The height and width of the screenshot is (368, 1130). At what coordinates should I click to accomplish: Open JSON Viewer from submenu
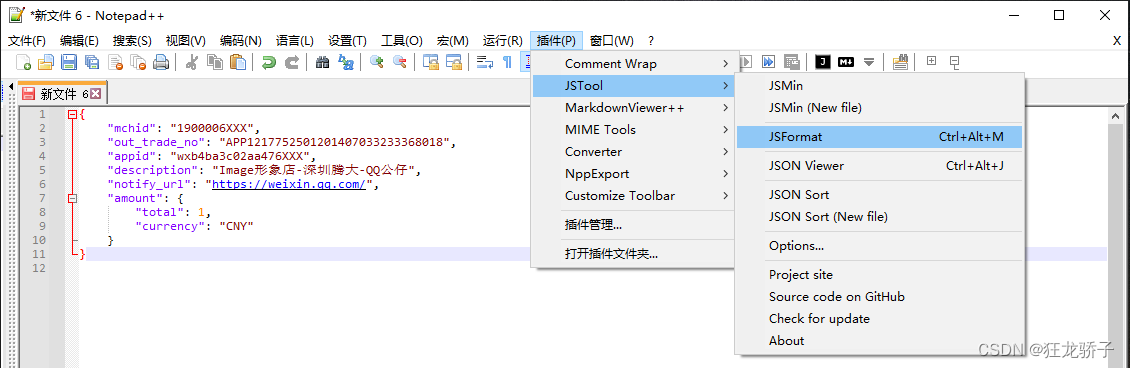point(879,166)
